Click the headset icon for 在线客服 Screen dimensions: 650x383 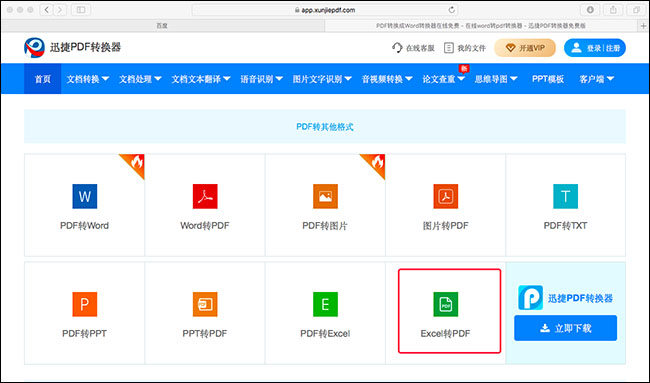pos(397,48)
